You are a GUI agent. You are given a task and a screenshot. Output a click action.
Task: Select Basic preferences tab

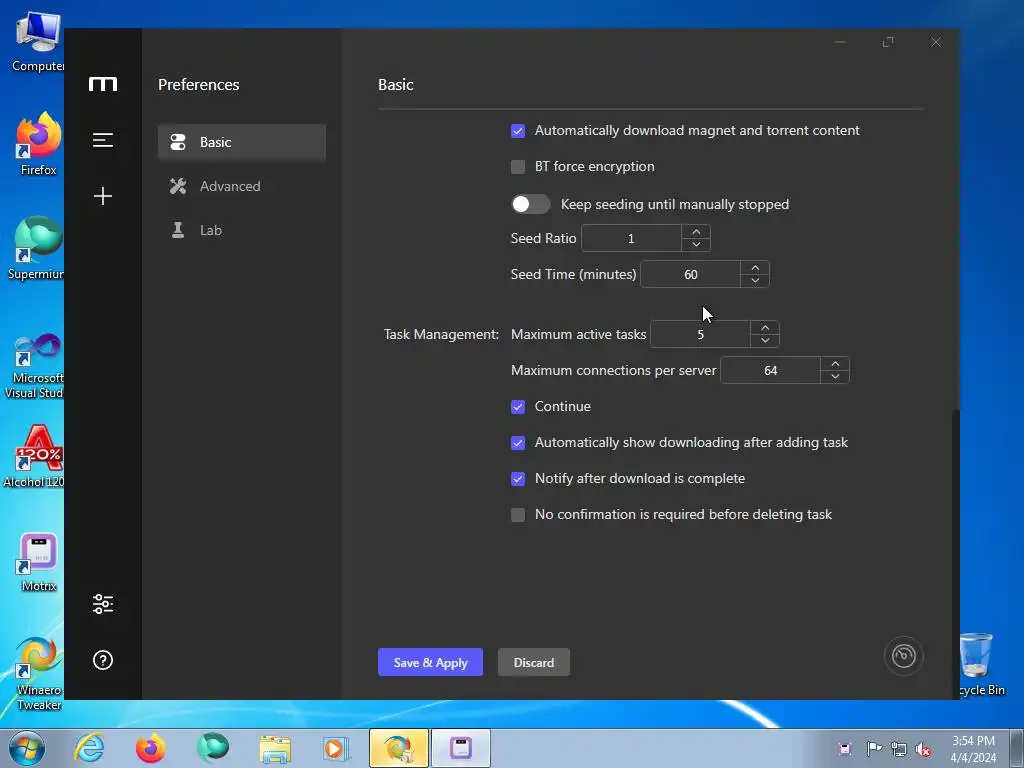(242, 142)
